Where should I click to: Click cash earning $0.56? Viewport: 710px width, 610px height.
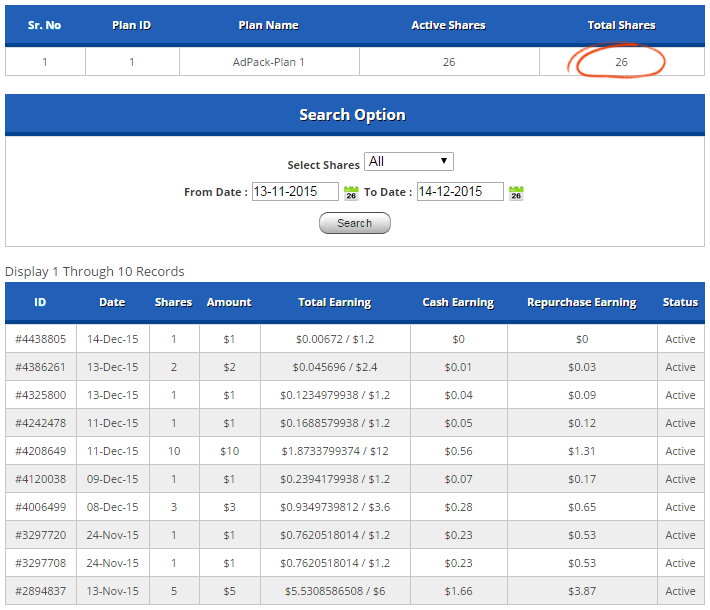[458, 451]
